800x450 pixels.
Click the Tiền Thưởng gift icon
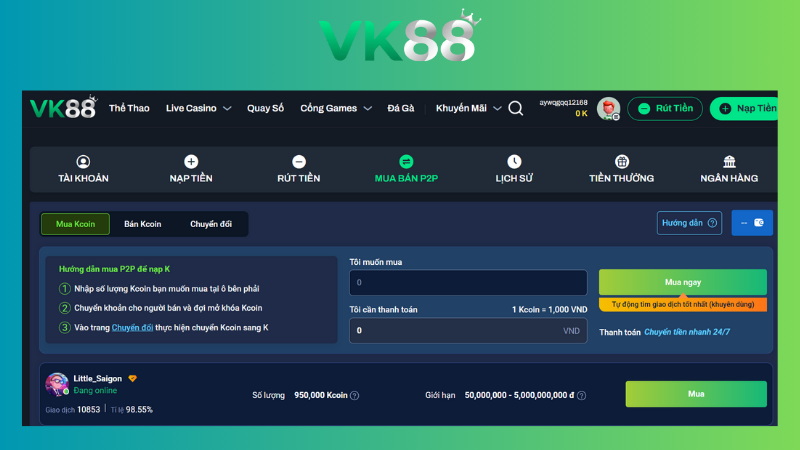(621, 162)
